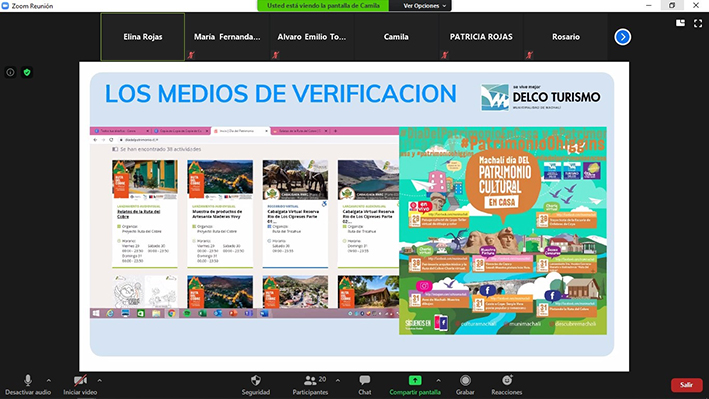Open the Participantes panel

310,385
